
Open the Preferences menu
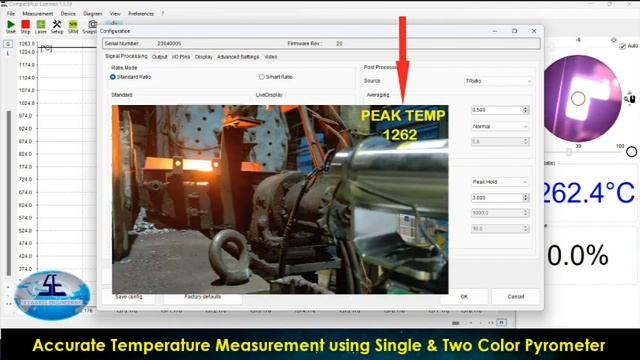tap(141, 13)
